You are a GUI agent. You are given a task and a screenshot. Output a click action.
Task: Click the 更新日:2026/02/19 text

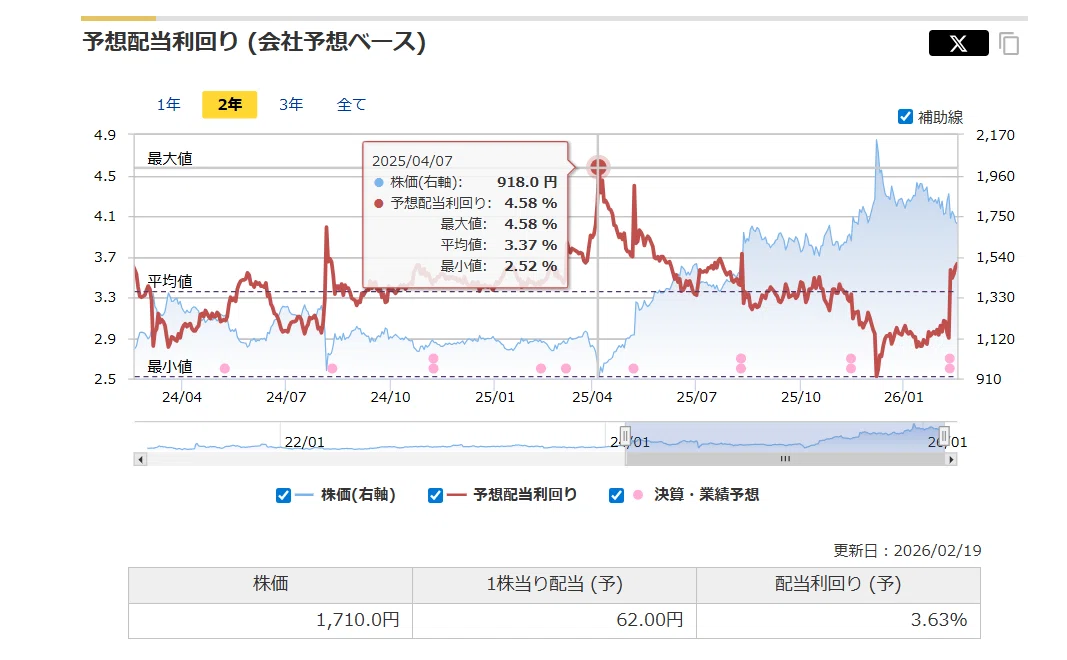click(x=907, y=550)
